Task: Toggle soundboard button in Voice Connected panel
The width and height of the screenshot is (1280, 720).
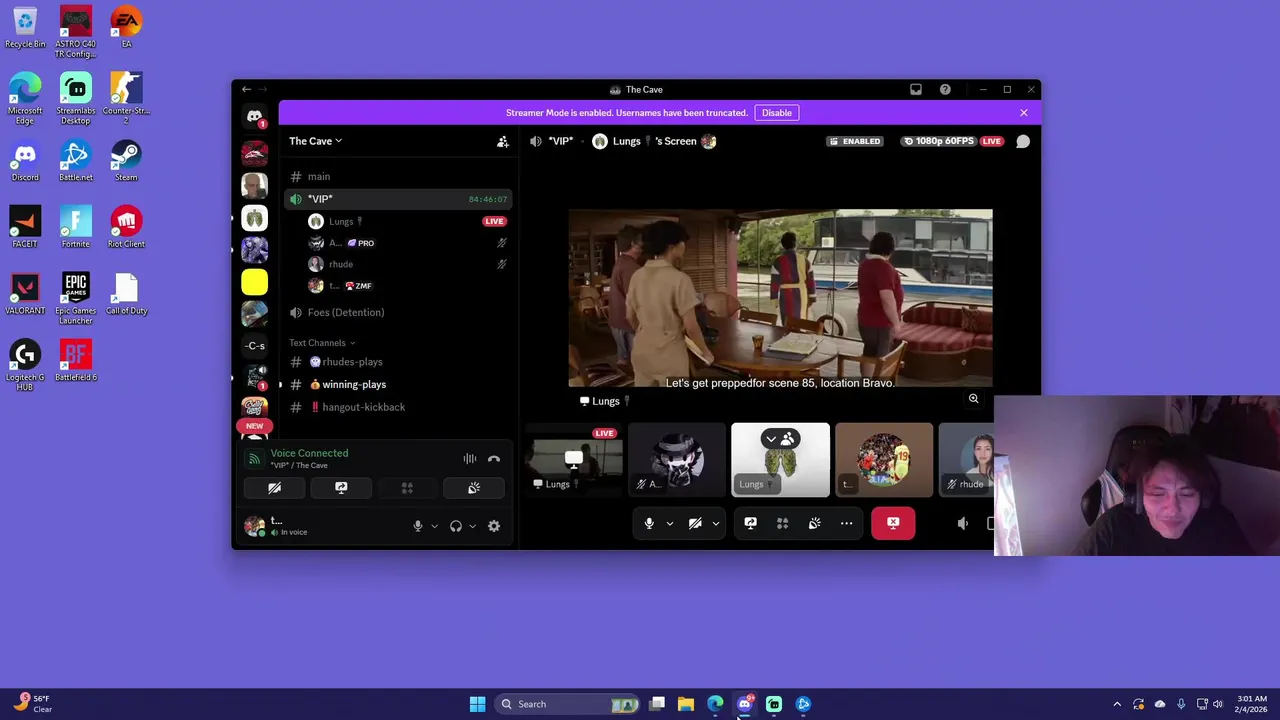Action: [474, 488]
